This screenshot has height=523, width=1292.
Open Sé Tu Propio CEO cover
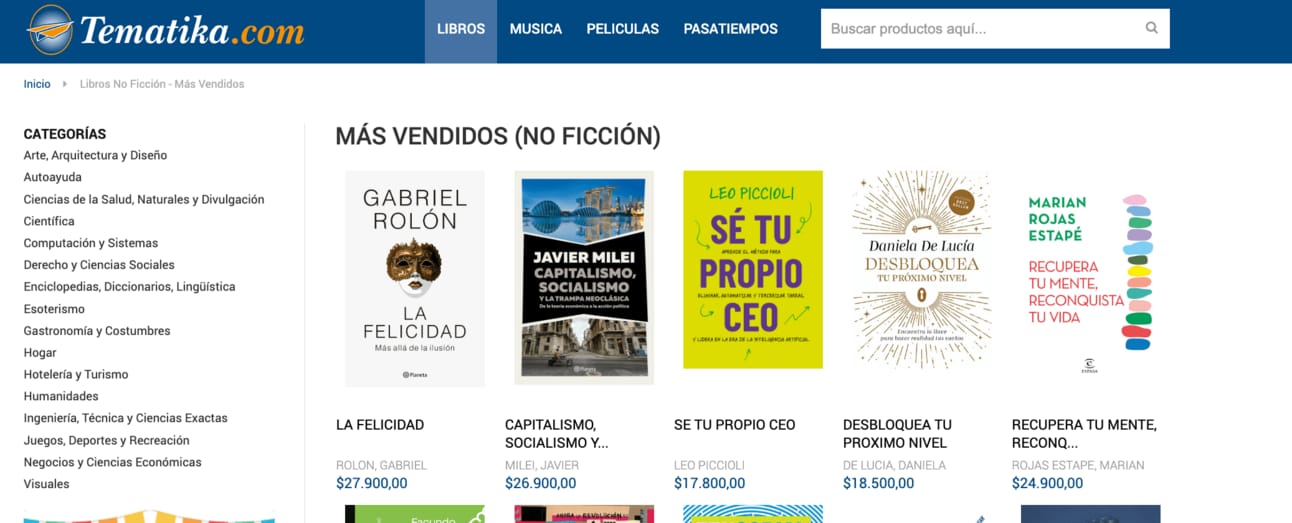pos(753,269)
